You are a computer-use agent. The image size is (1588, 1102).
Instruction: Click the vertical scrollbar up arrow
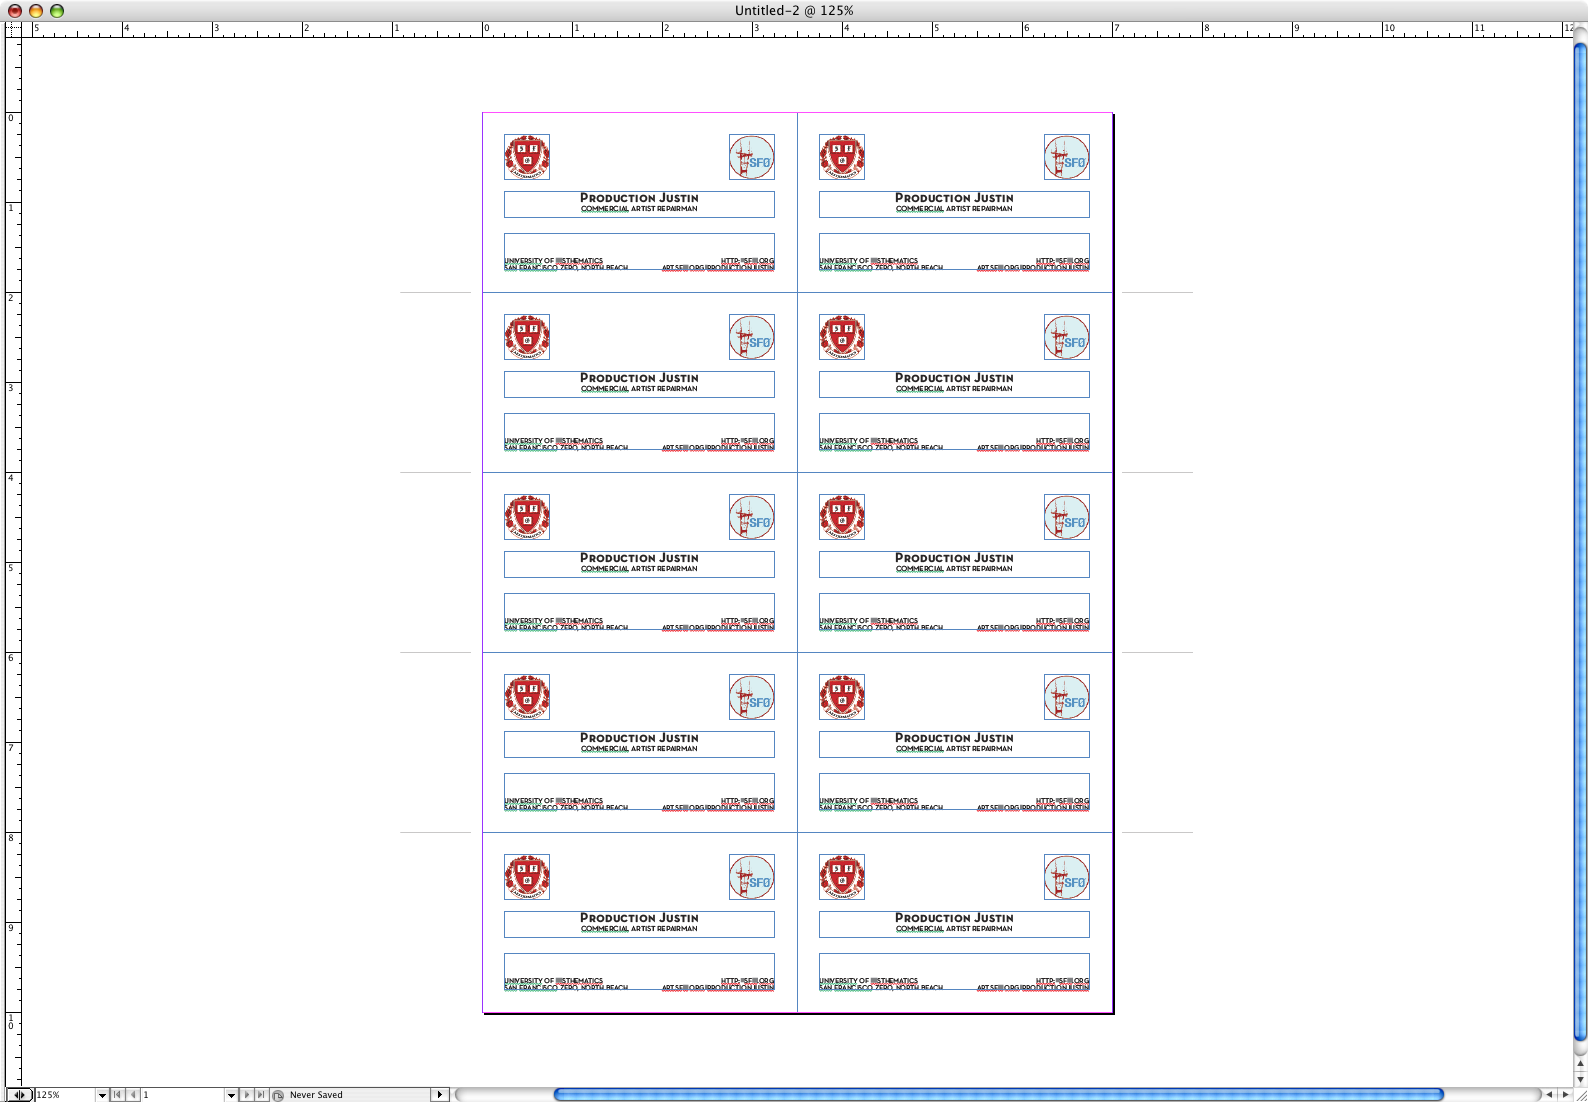tap(1580, 1064)
